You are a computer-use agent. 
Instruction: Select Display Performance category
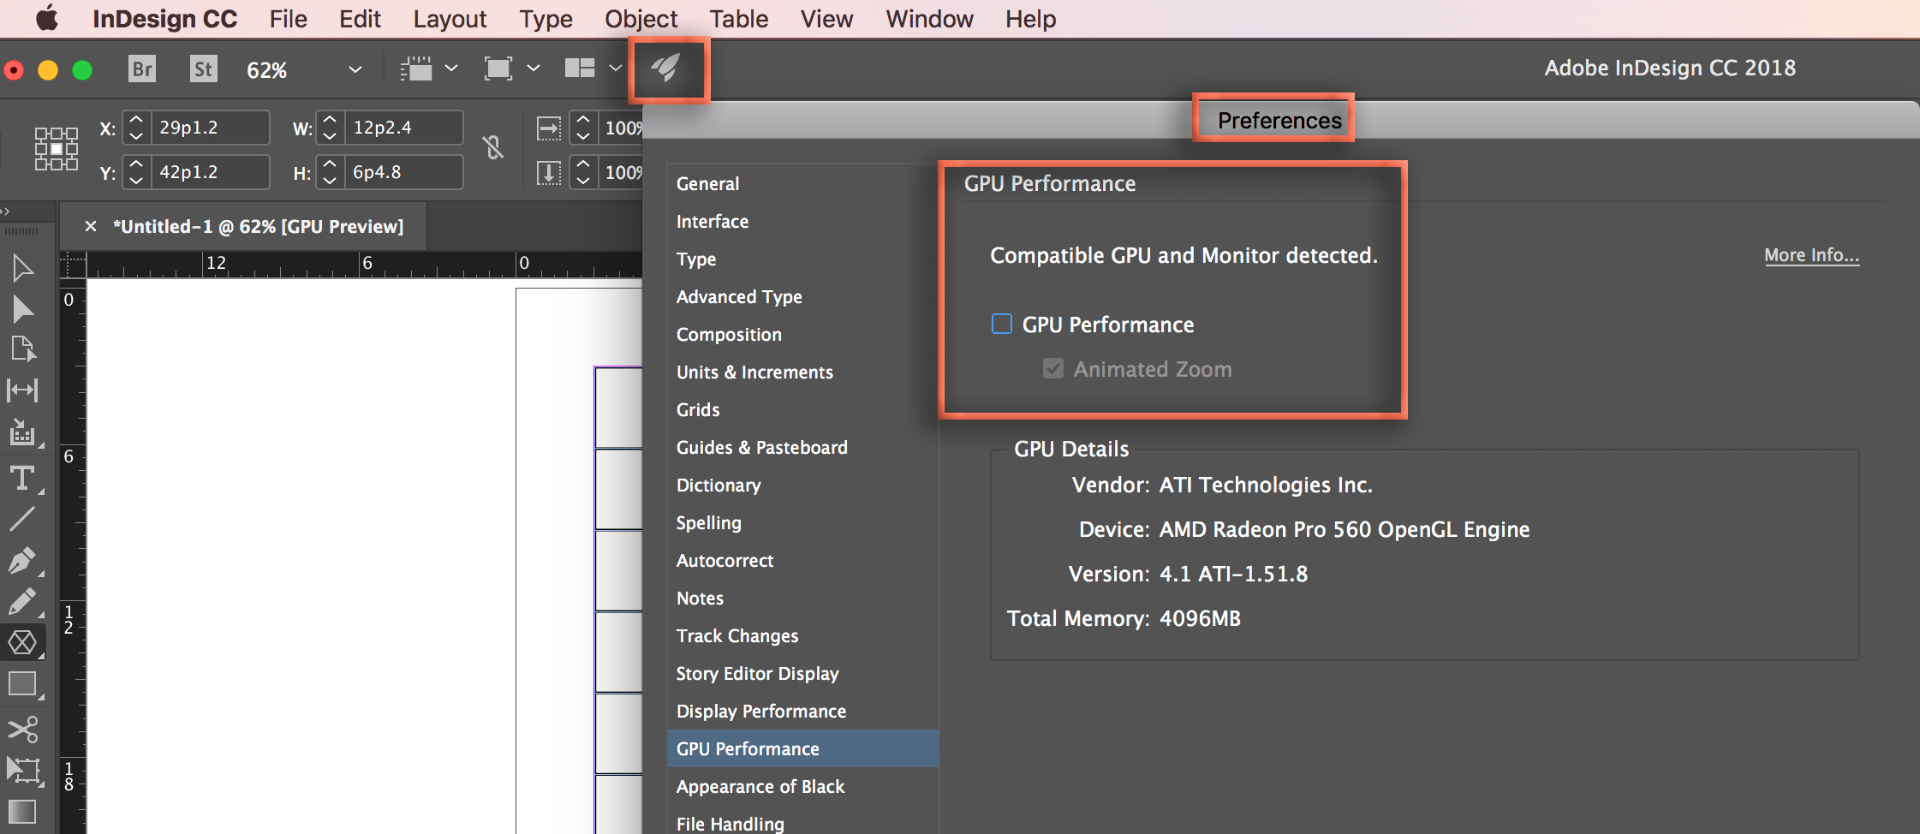click(761, 711)
